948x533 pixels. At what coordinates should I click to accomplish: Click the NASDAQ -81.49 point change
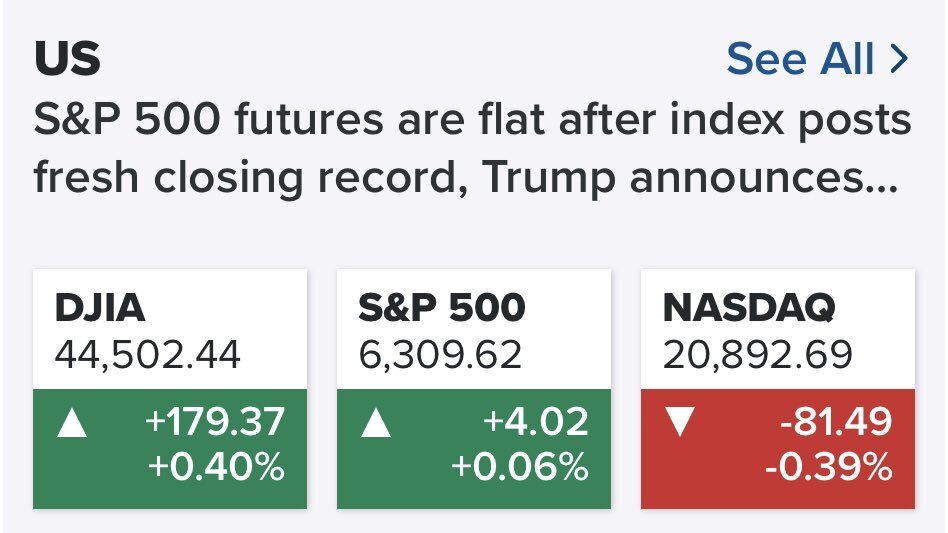(837, 424)
